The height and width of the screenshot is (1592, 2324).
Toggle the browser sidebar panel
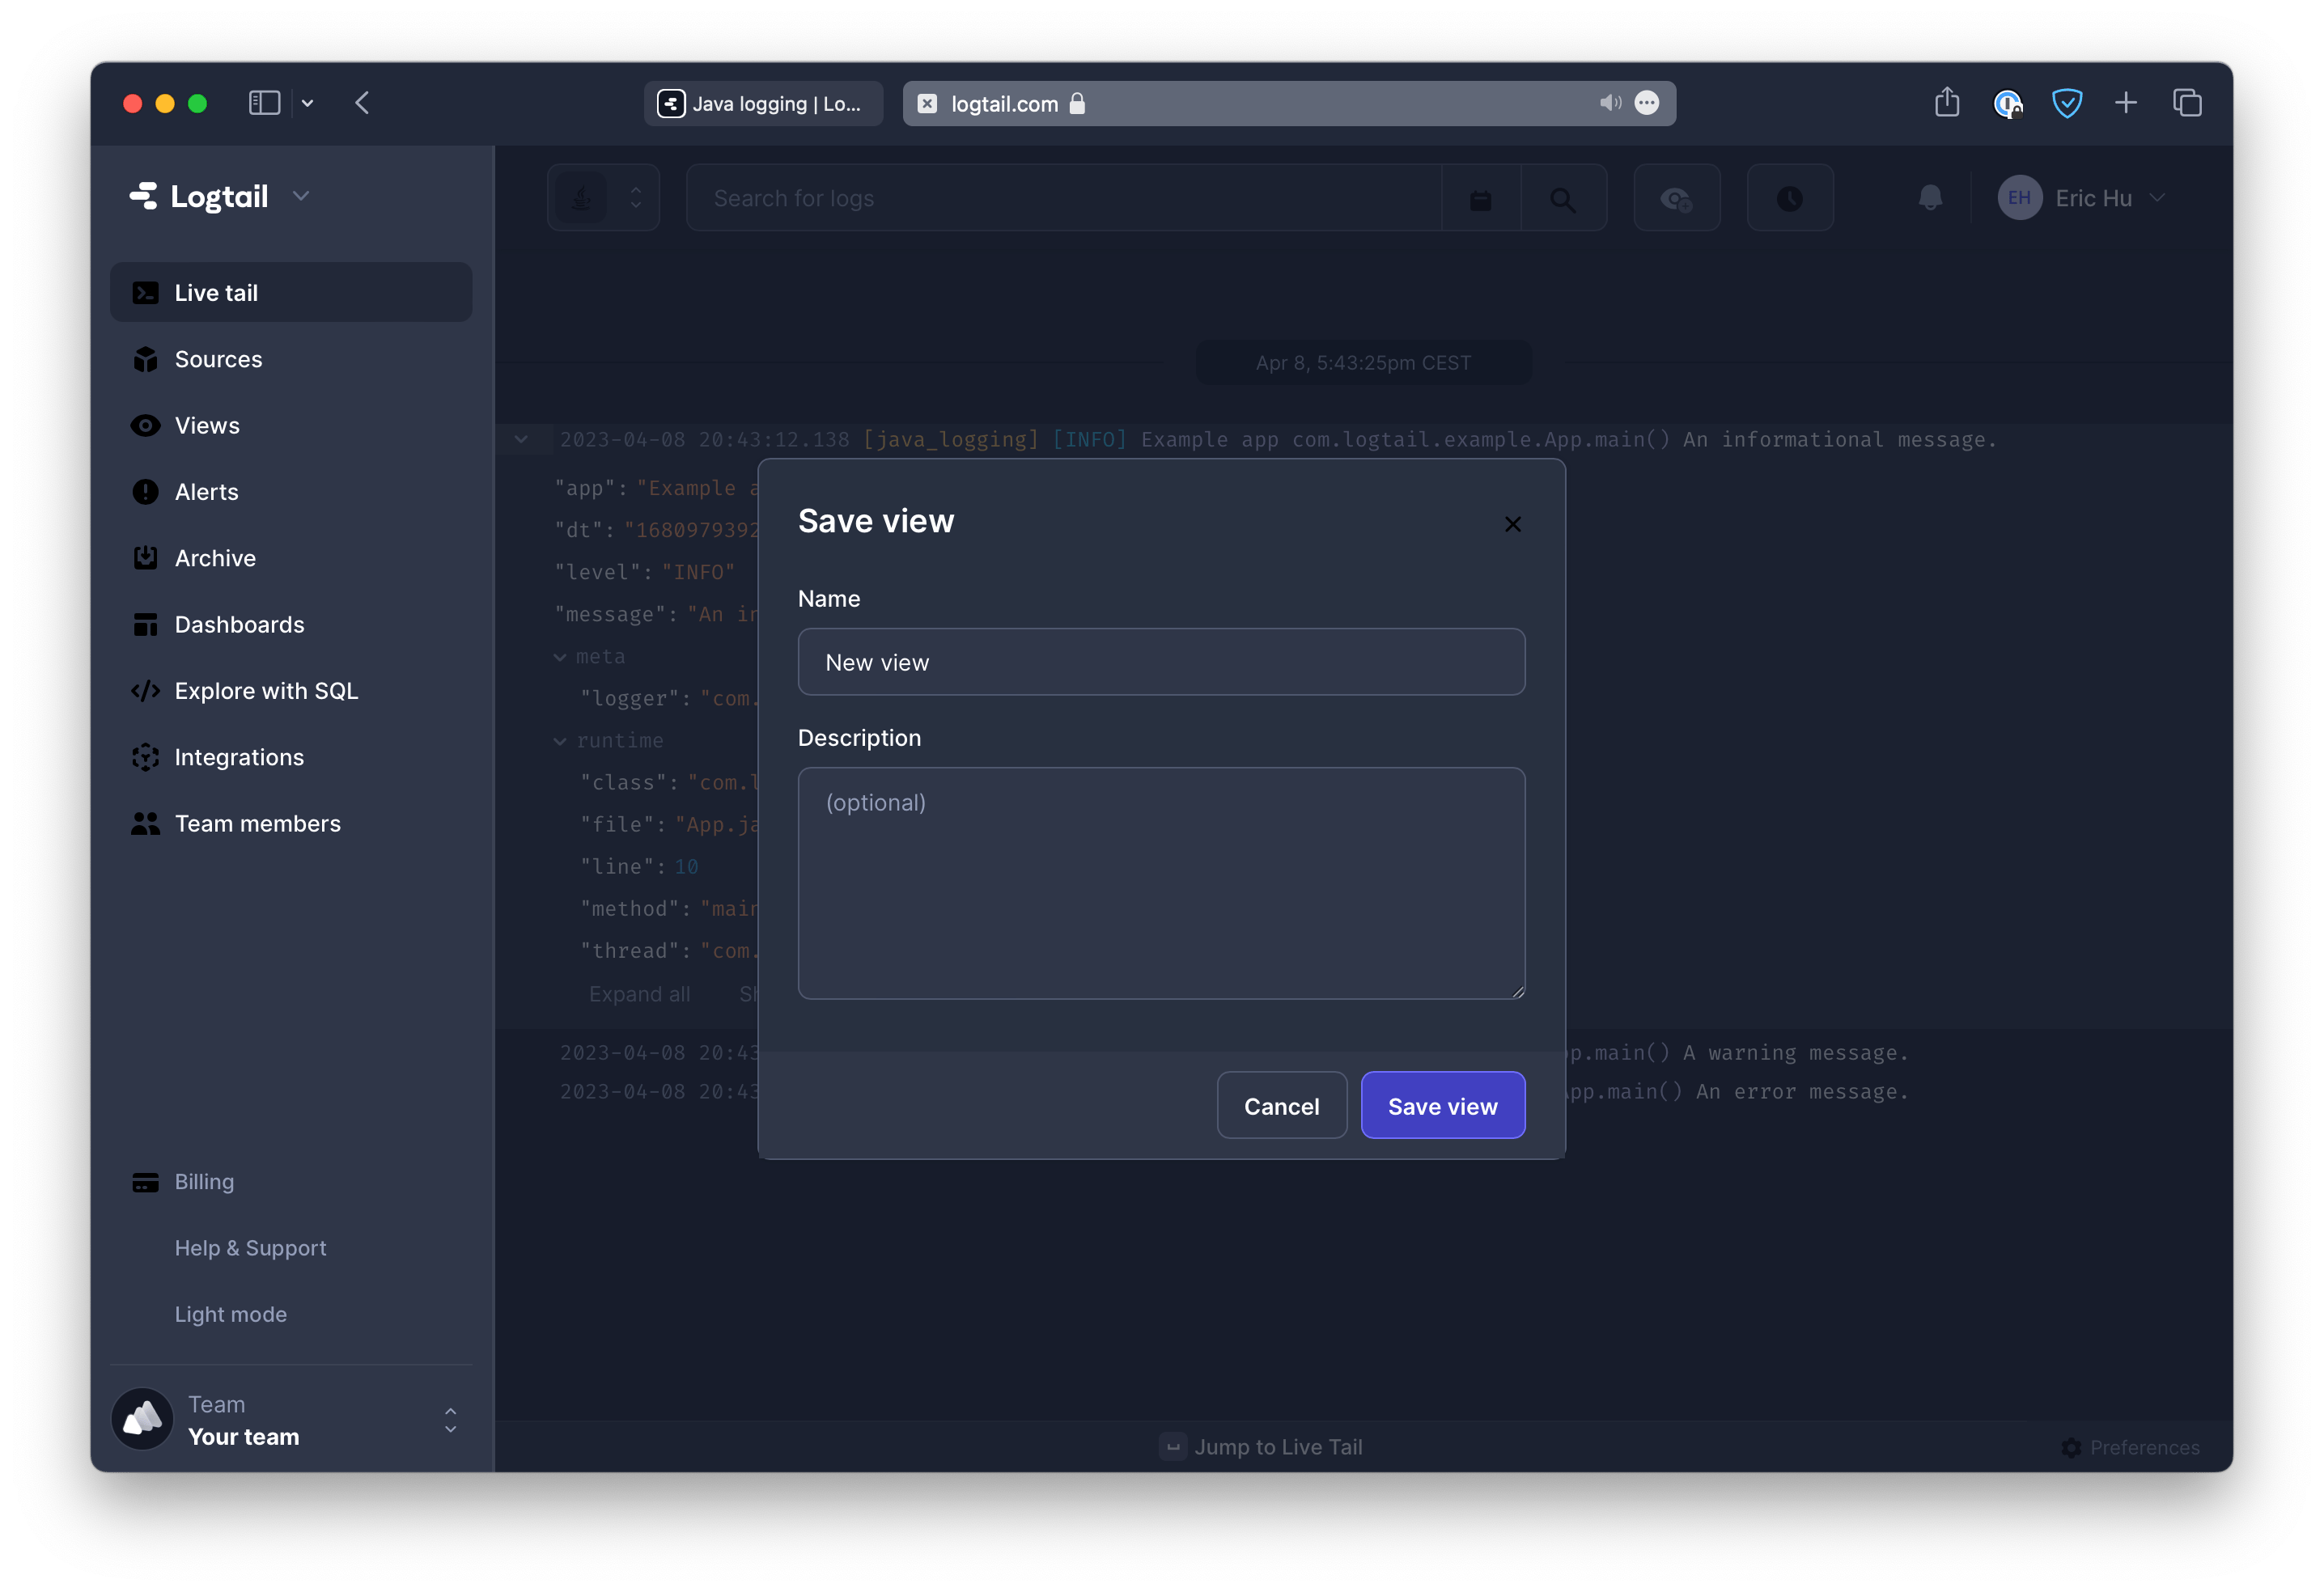click(264, 103)
